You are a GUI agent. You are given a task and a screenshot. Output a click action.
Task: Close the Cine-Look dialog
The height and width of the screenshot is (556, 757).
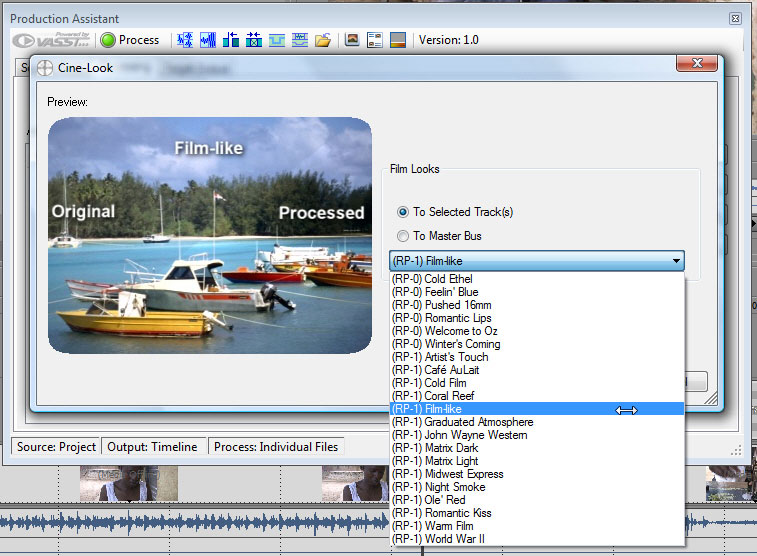pyautogui.click(x=695, y=64)
